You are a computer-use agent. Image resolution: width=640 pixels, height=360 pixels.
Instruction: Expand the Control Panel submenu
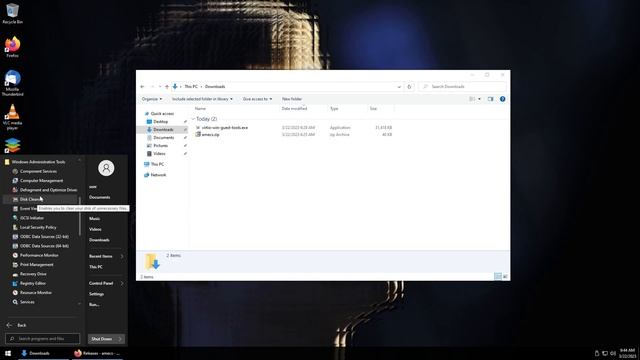click(122, 283)
